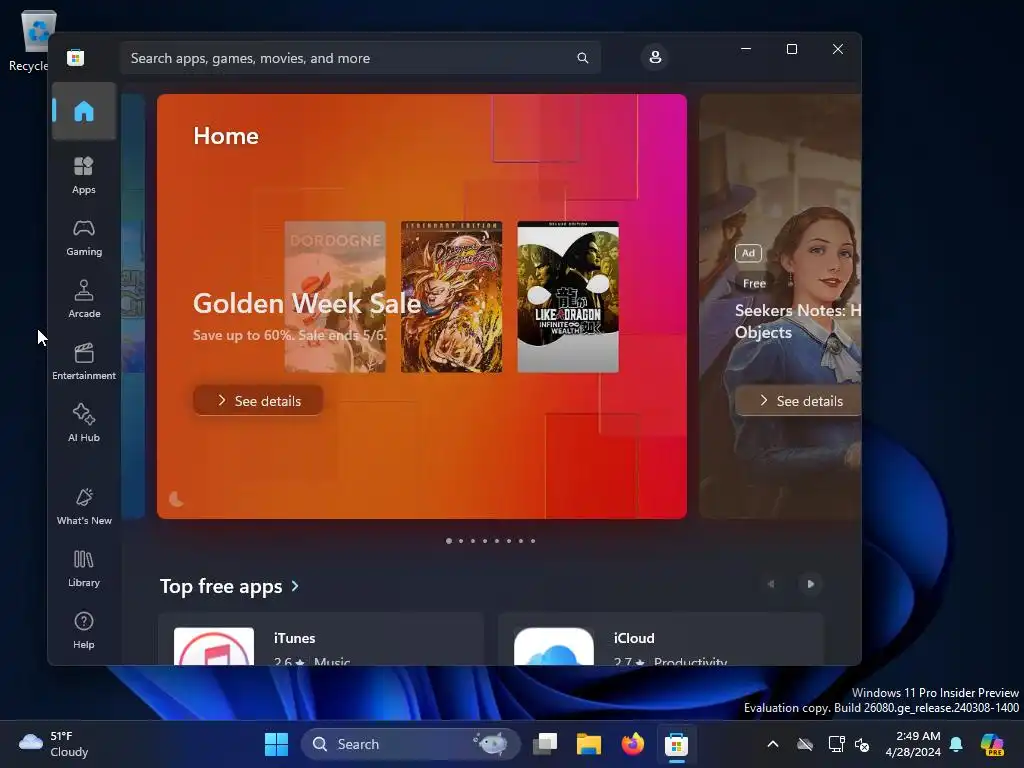Go to the Gaming section
Screen dimensions: 1024x768
click(x=84, y=237)
